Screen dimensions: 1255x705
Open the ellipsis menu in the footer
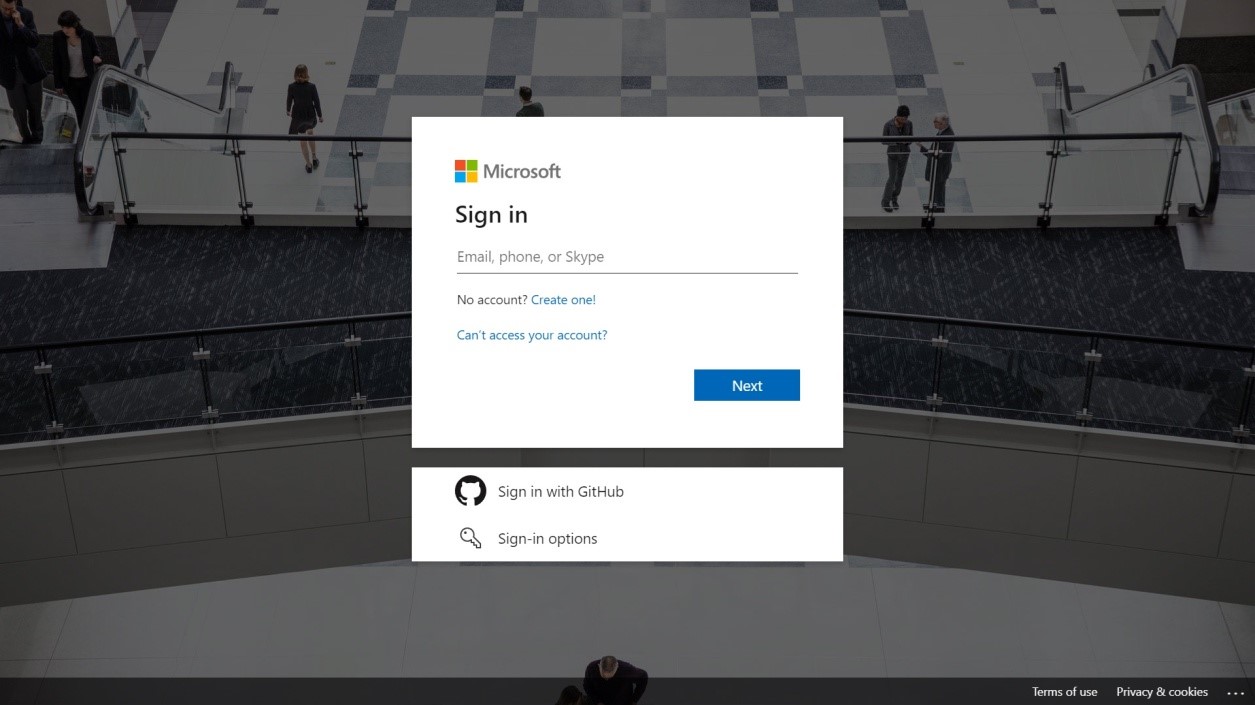point(1235,692)
